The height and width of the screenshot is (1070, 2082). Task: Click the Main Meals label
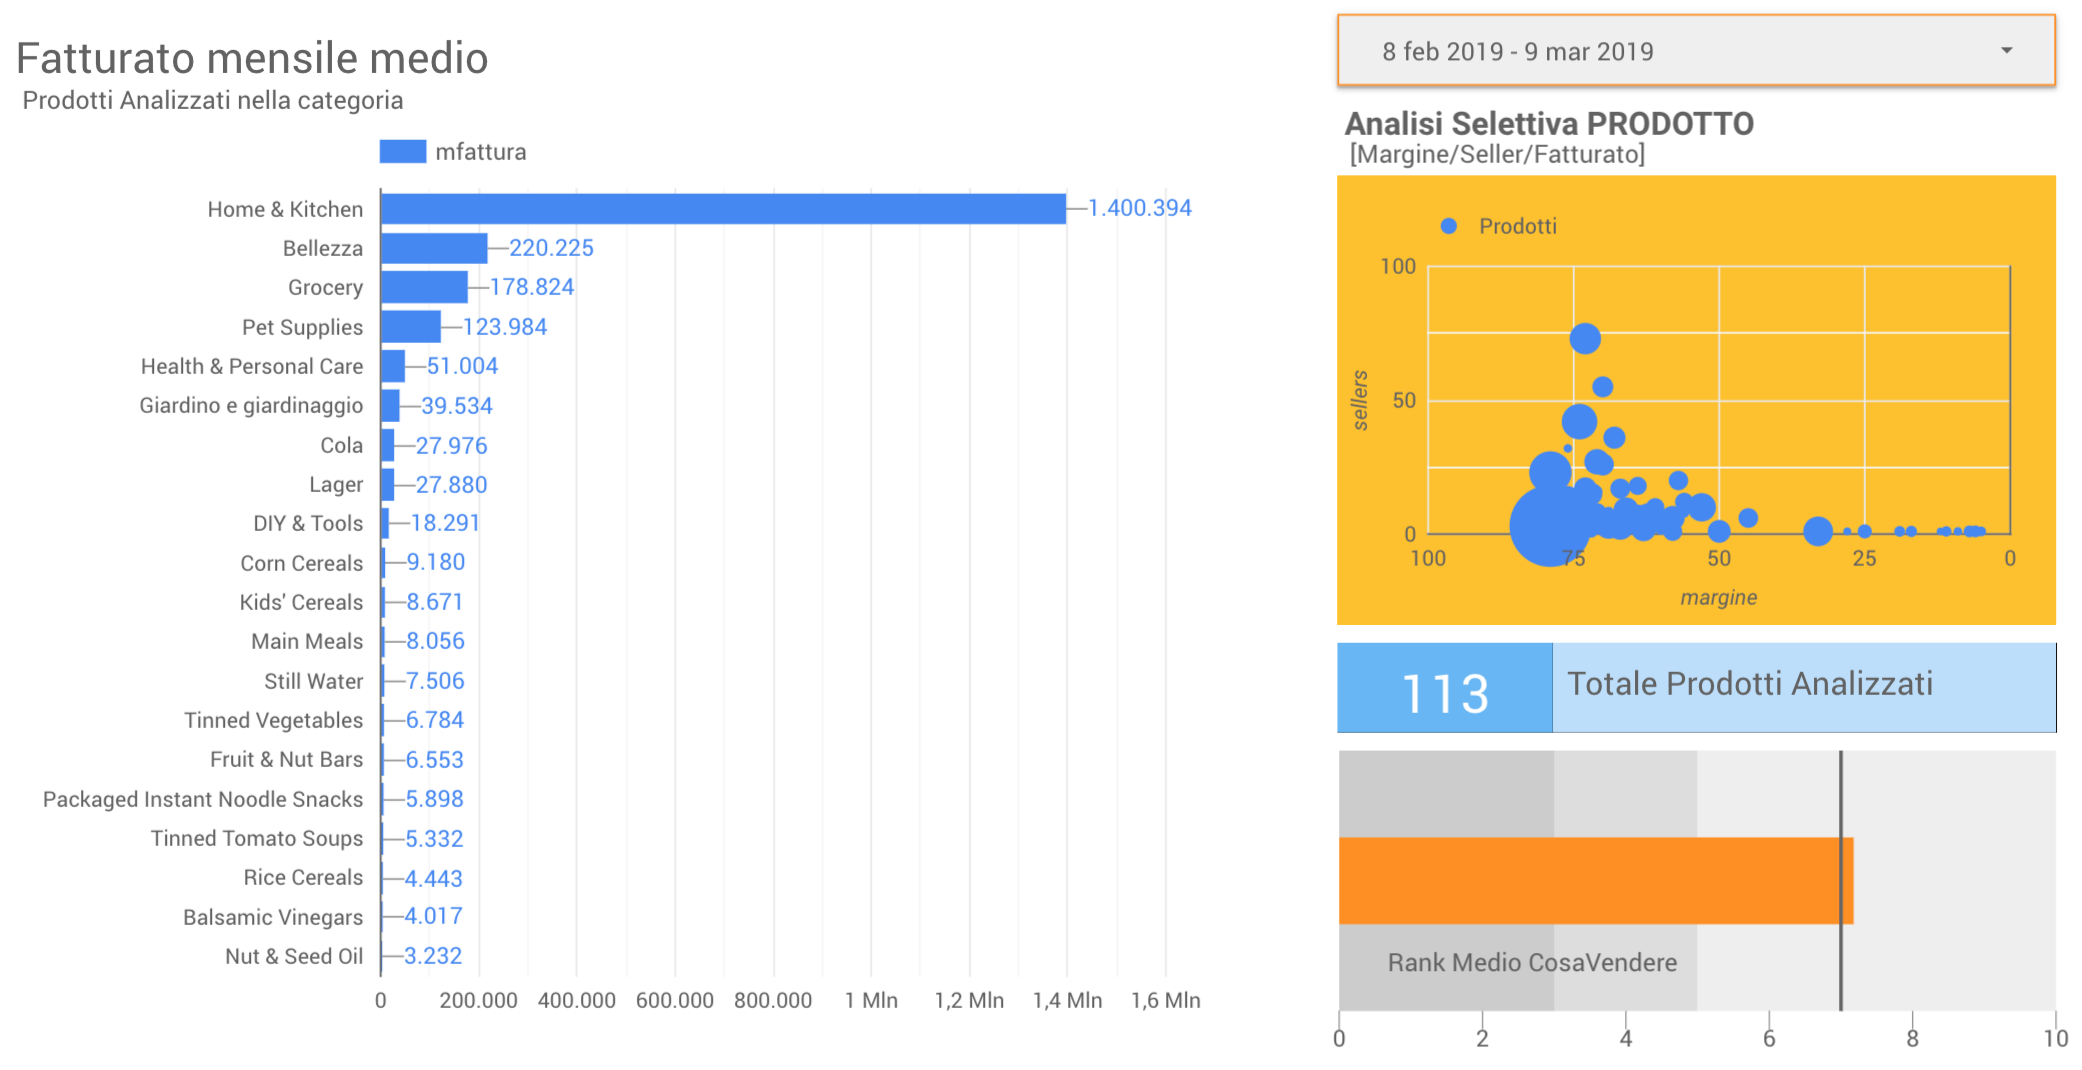pos(307,641)
